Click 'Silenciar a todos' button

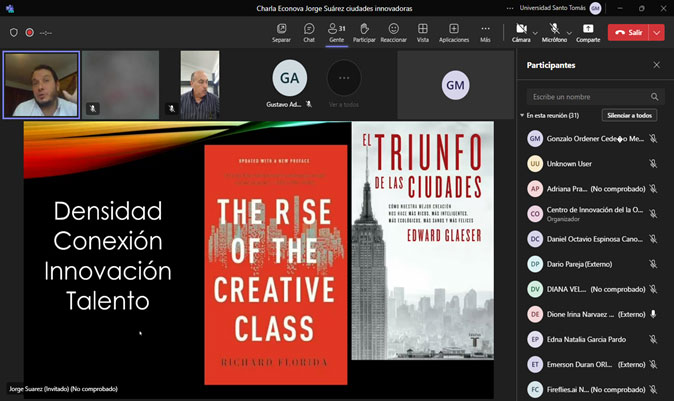tap(630, 116)
